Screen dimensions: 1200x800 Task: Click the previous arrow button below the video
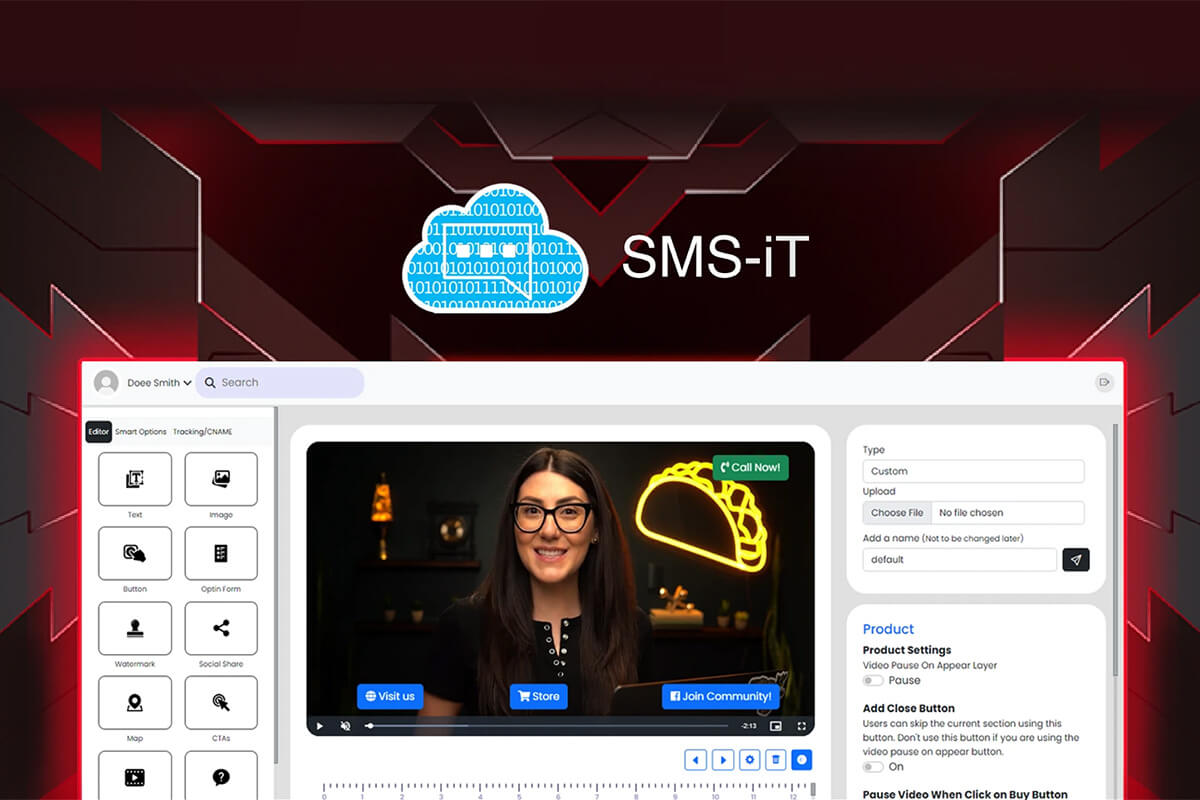(695, 760)
